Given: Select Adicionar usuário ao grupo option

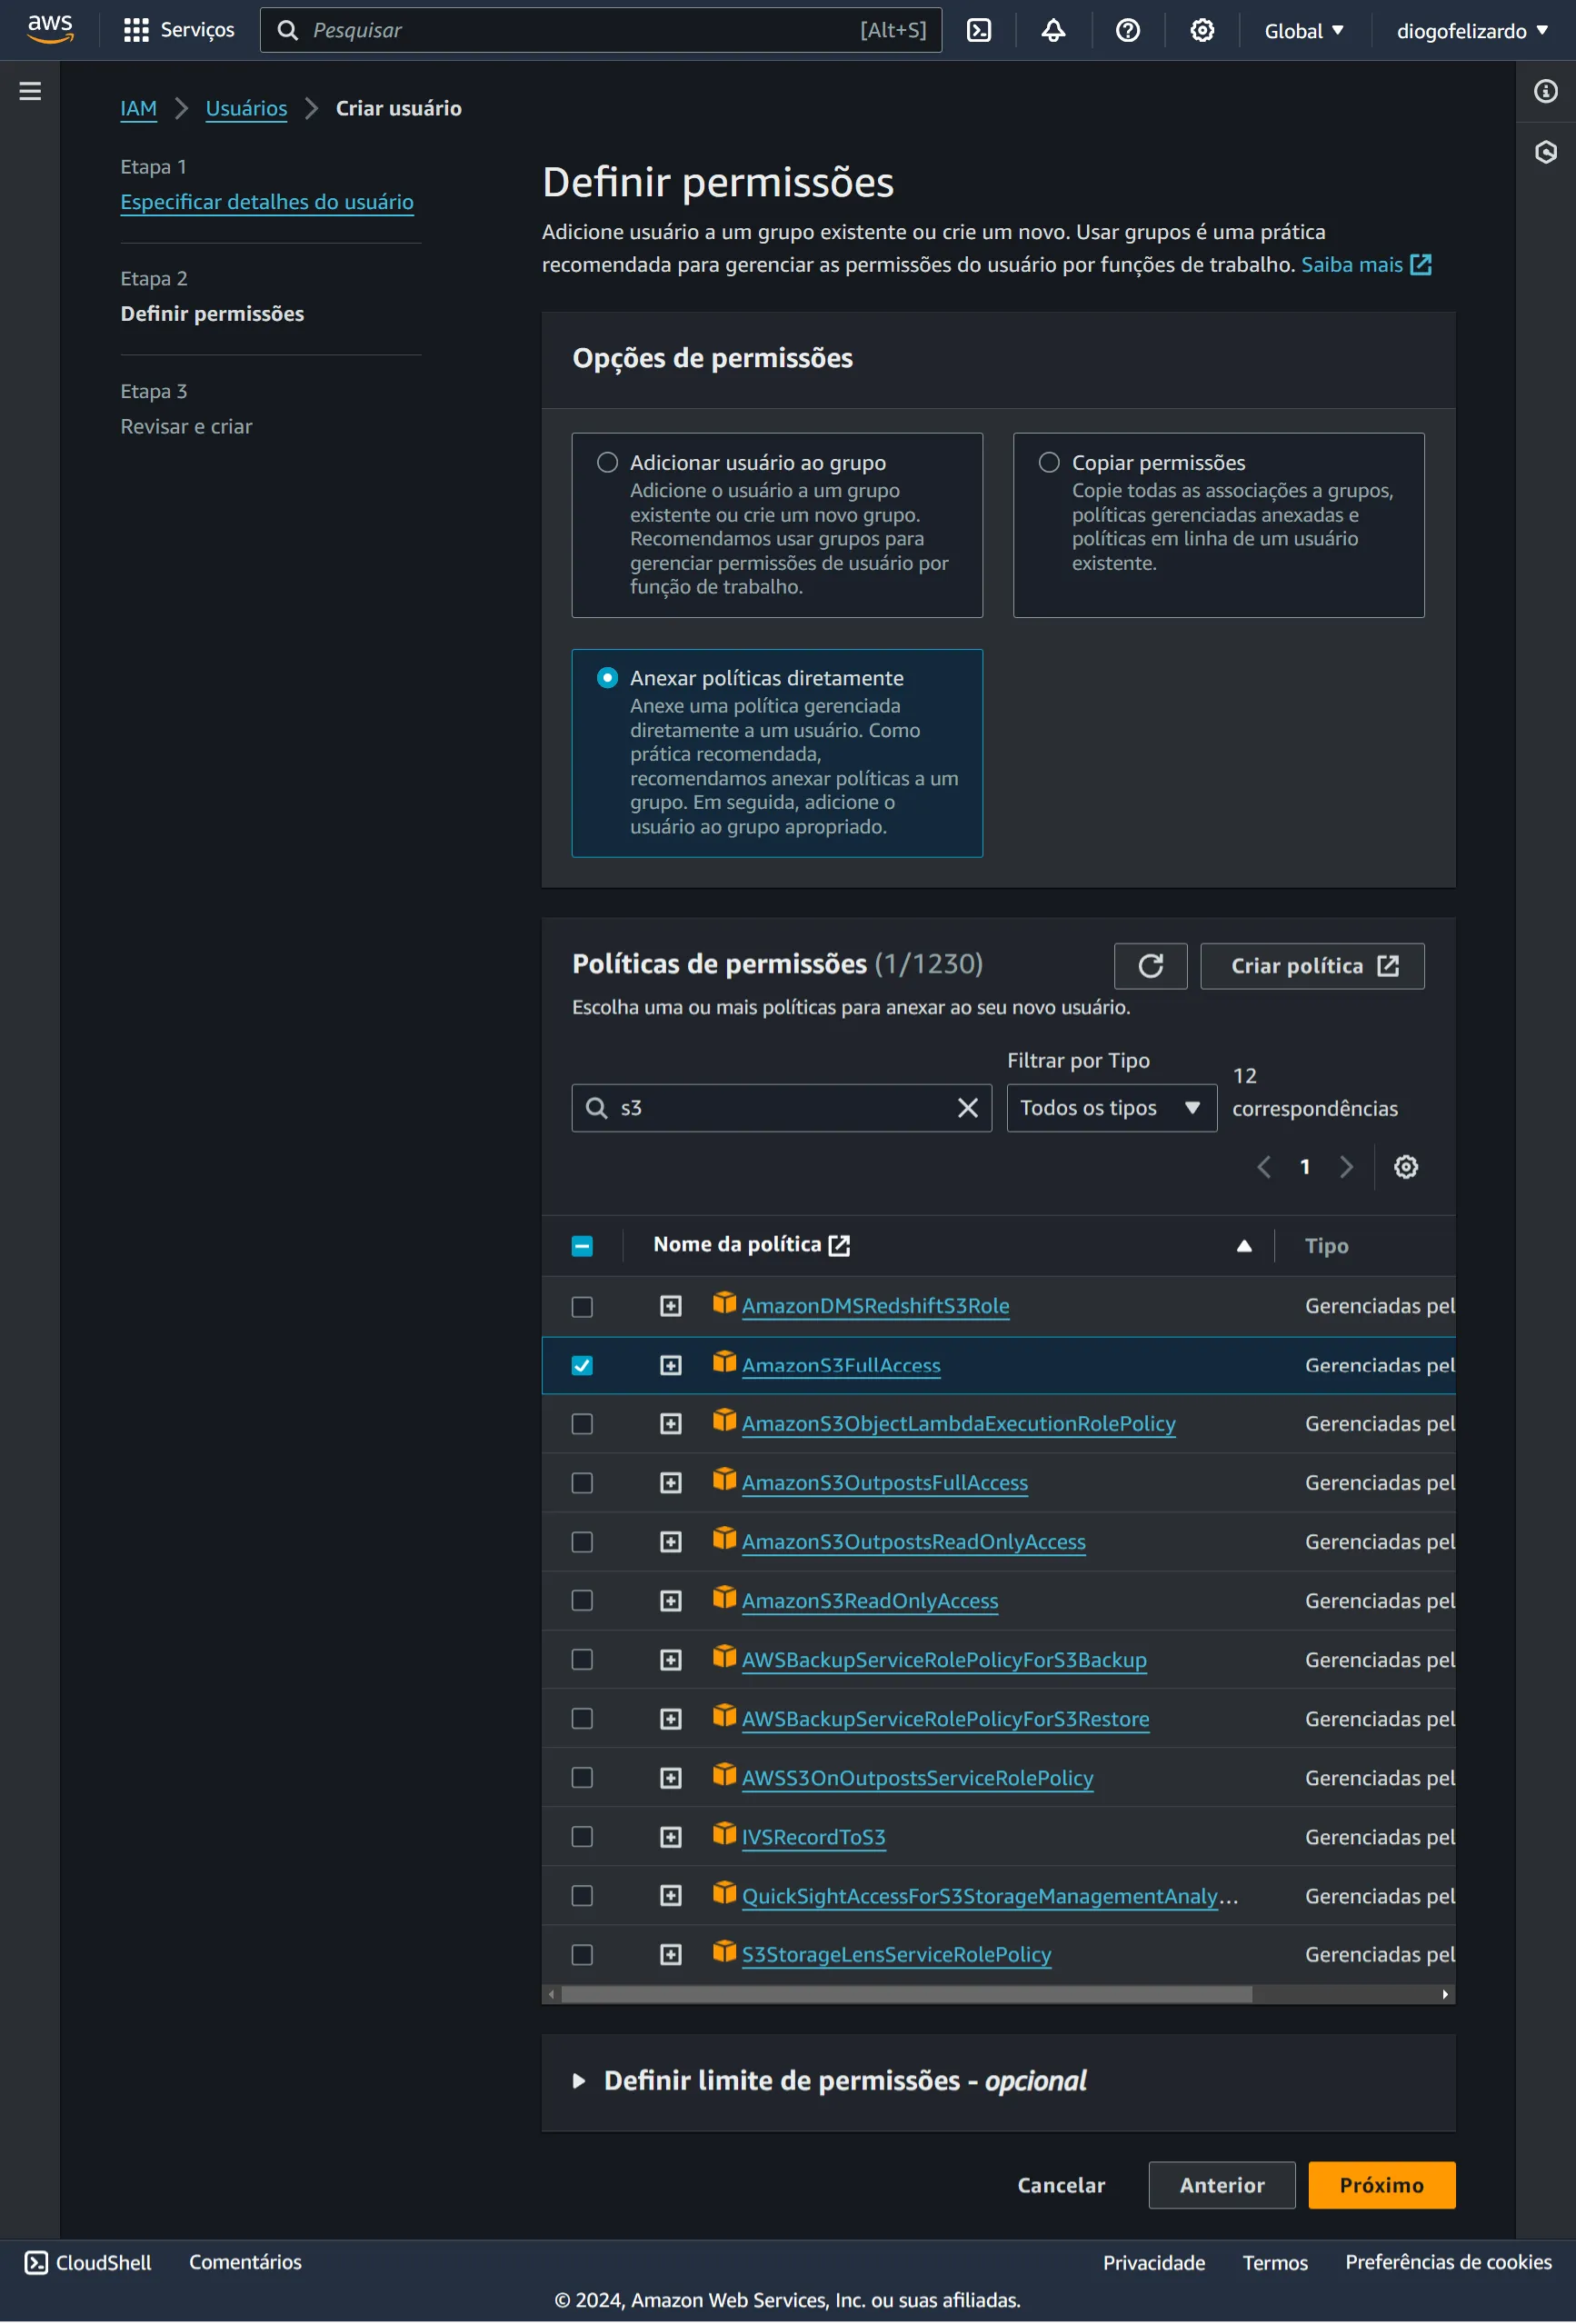Looking at the screenshot, I should 607,462.
